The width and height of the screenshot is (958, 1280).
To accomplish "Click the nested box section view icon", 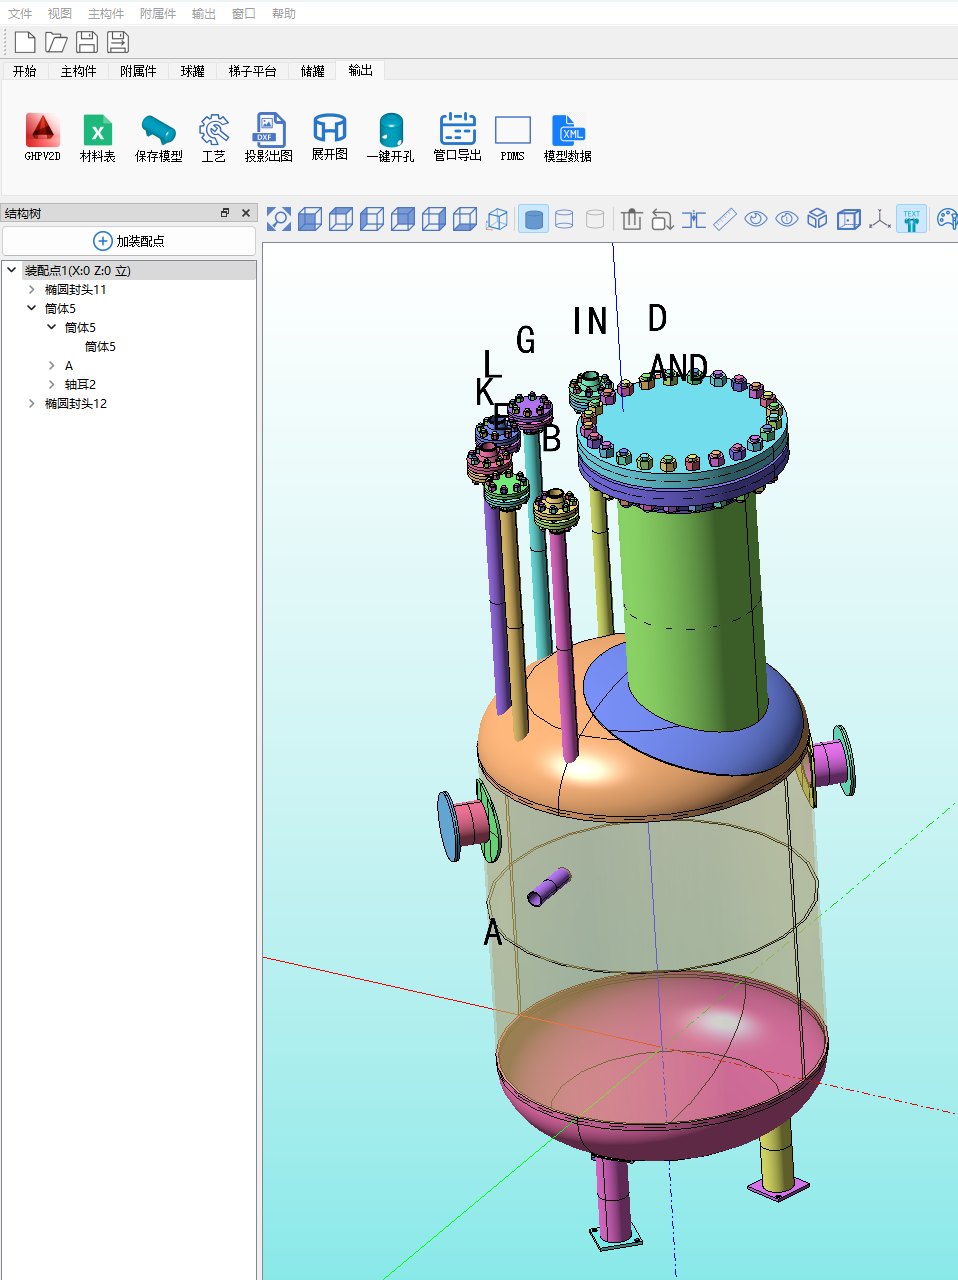I will pyautogui.click(x=848, y=219).
